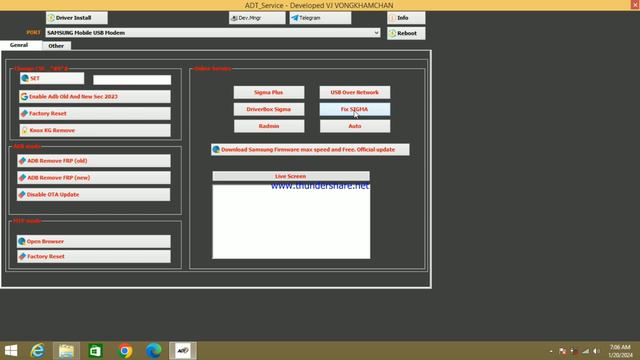Click the lock icon on Knox KG Remove
Screen dimensions: 640x360
24,130
